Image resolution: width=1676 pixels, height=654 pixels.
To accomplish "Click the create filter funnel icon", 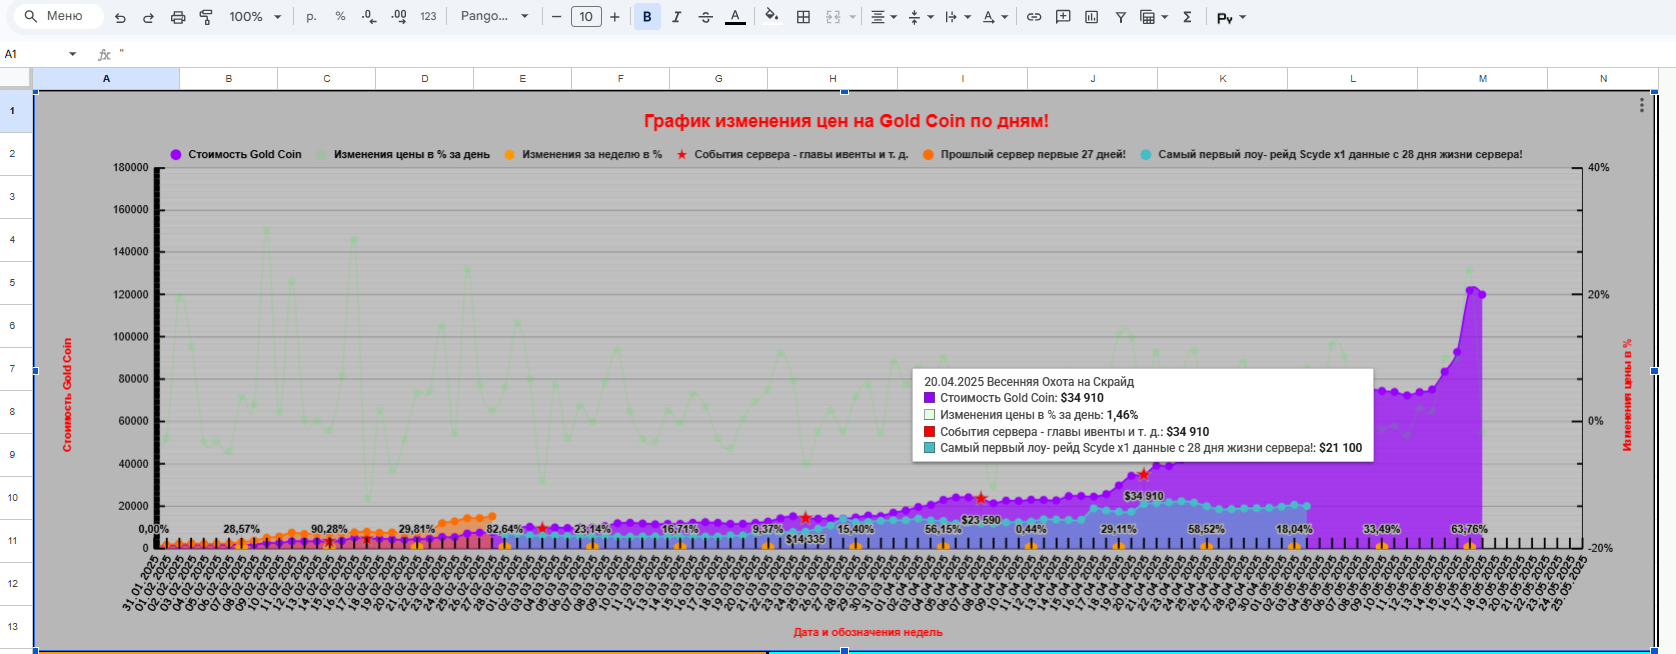I will 1120,17.
